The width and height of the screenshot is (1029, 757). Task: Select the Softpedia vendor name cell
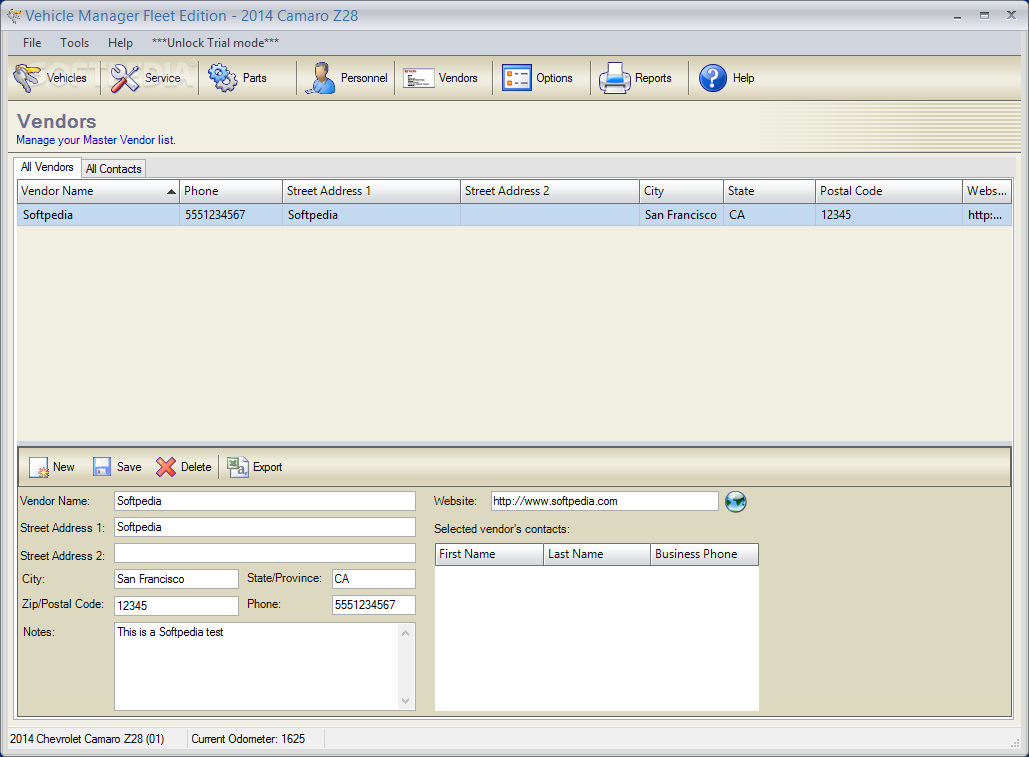pyautogui.click(x=98, y=215)
